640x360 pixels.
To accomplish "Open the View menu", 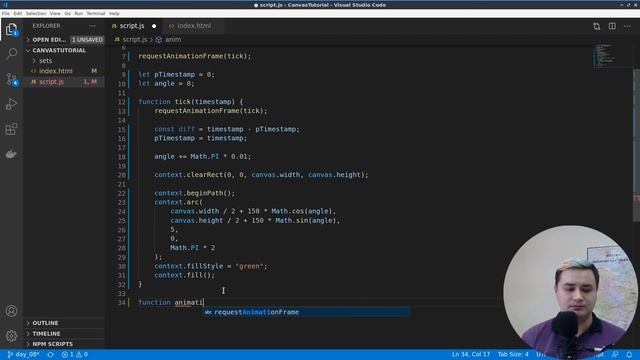I will [x=55, y=13].
